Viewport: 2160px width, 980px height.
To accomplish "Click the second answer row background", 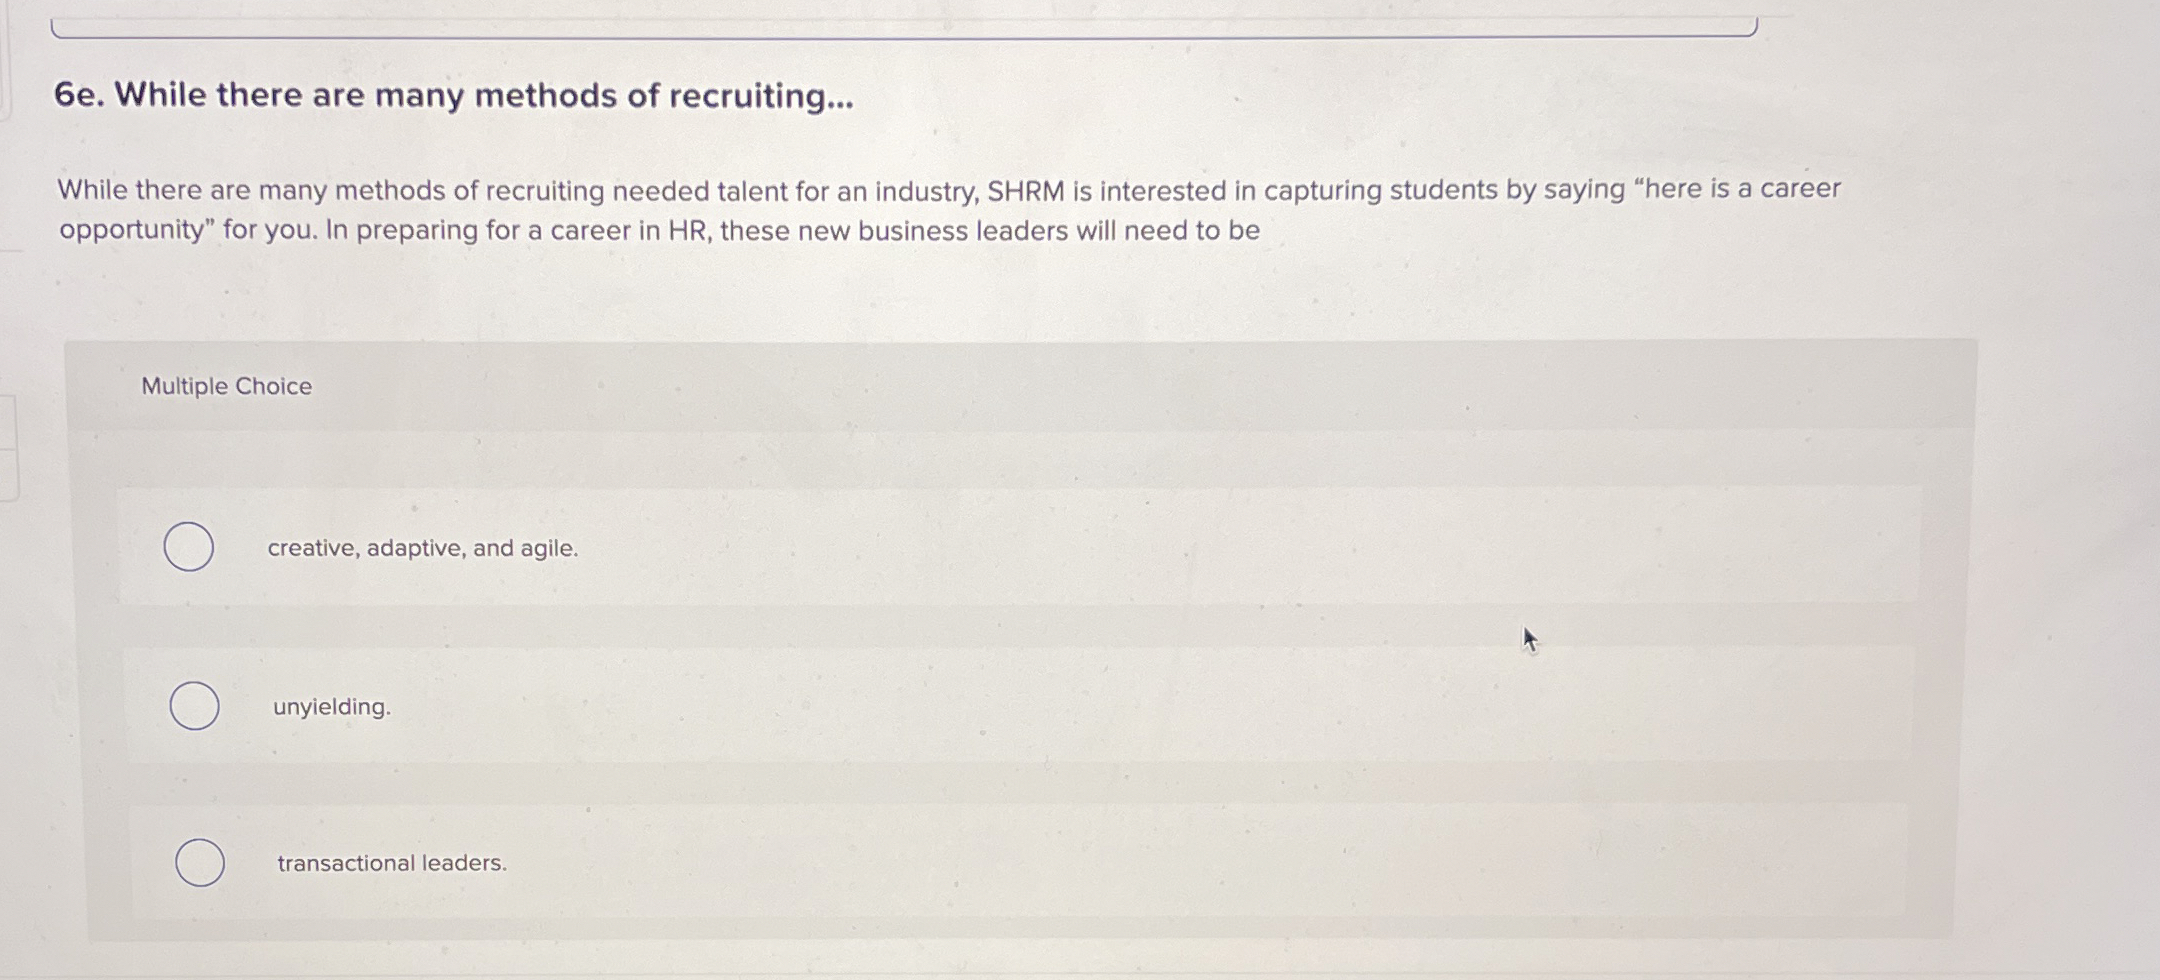I will (1000, 705).
